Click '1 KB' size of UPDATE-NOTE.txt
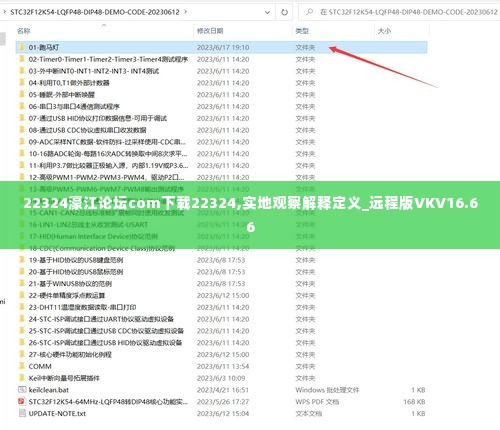The image size is (500, 430). click(x=418, y=413)
